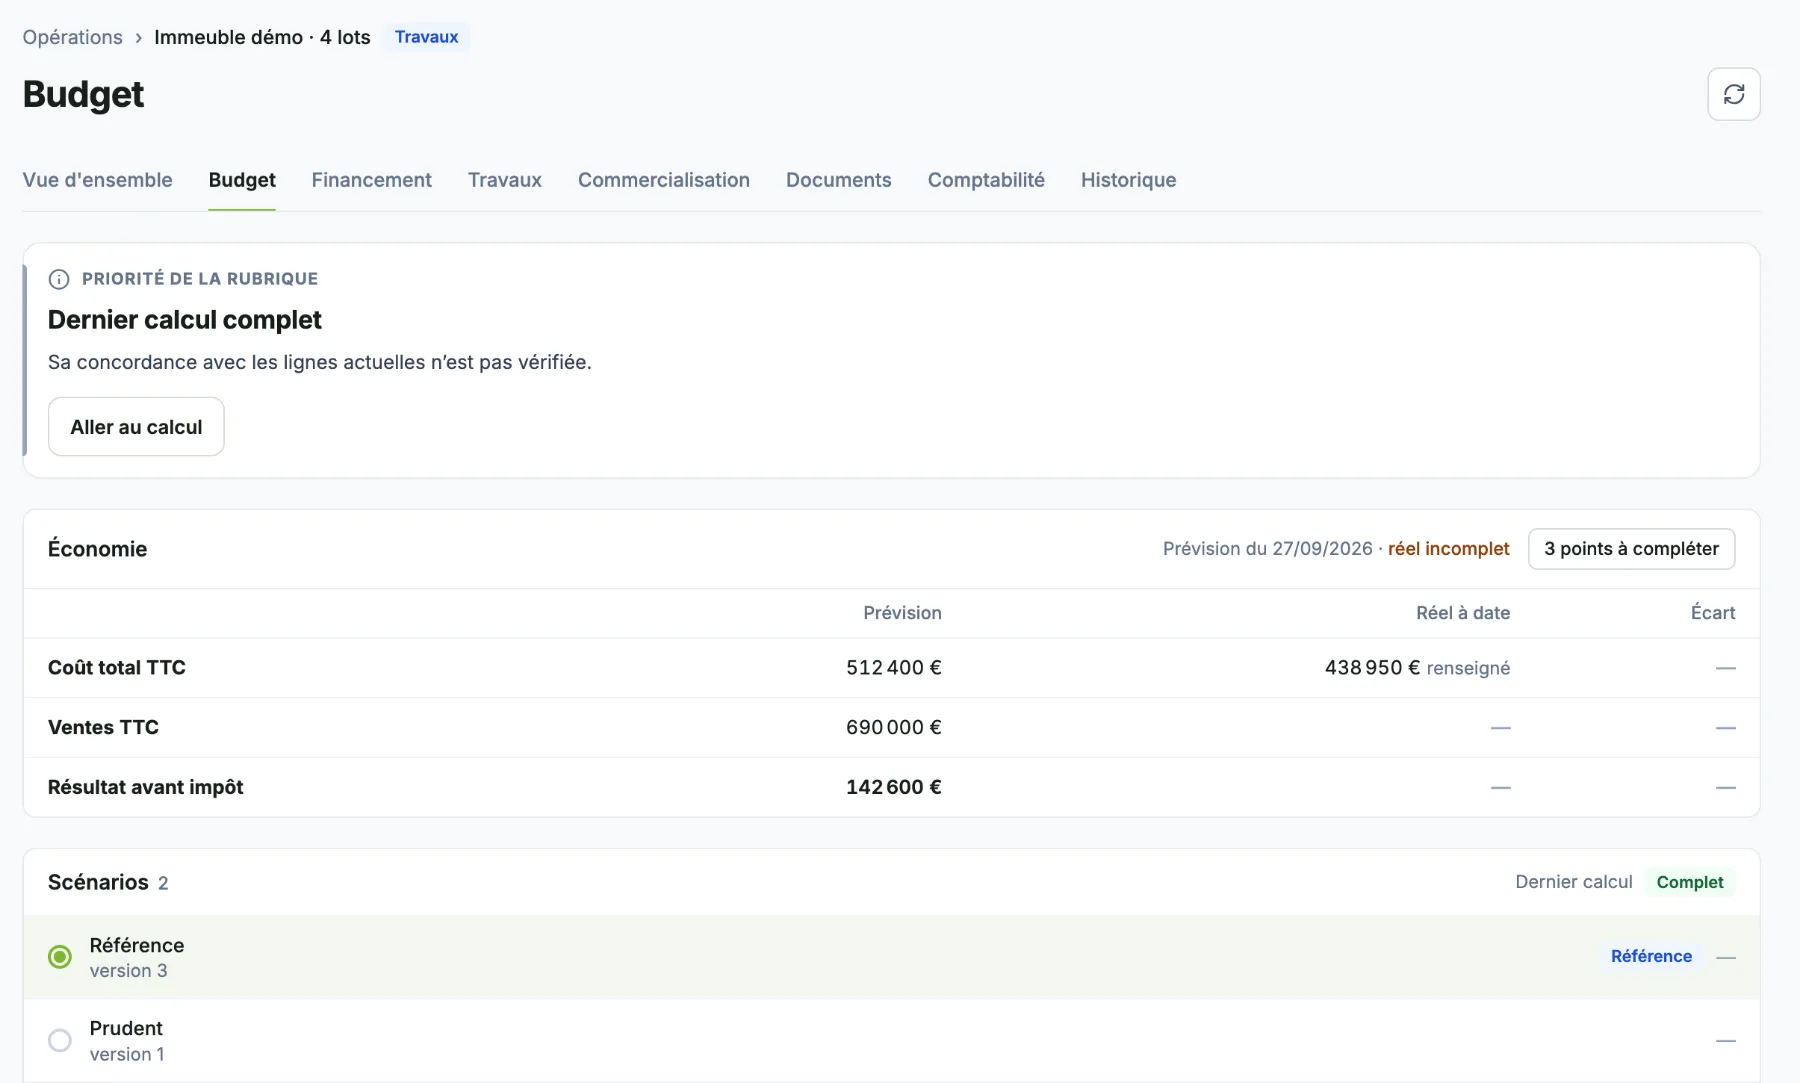Click the 690 000 € ventes value

[x=894, y=727]
